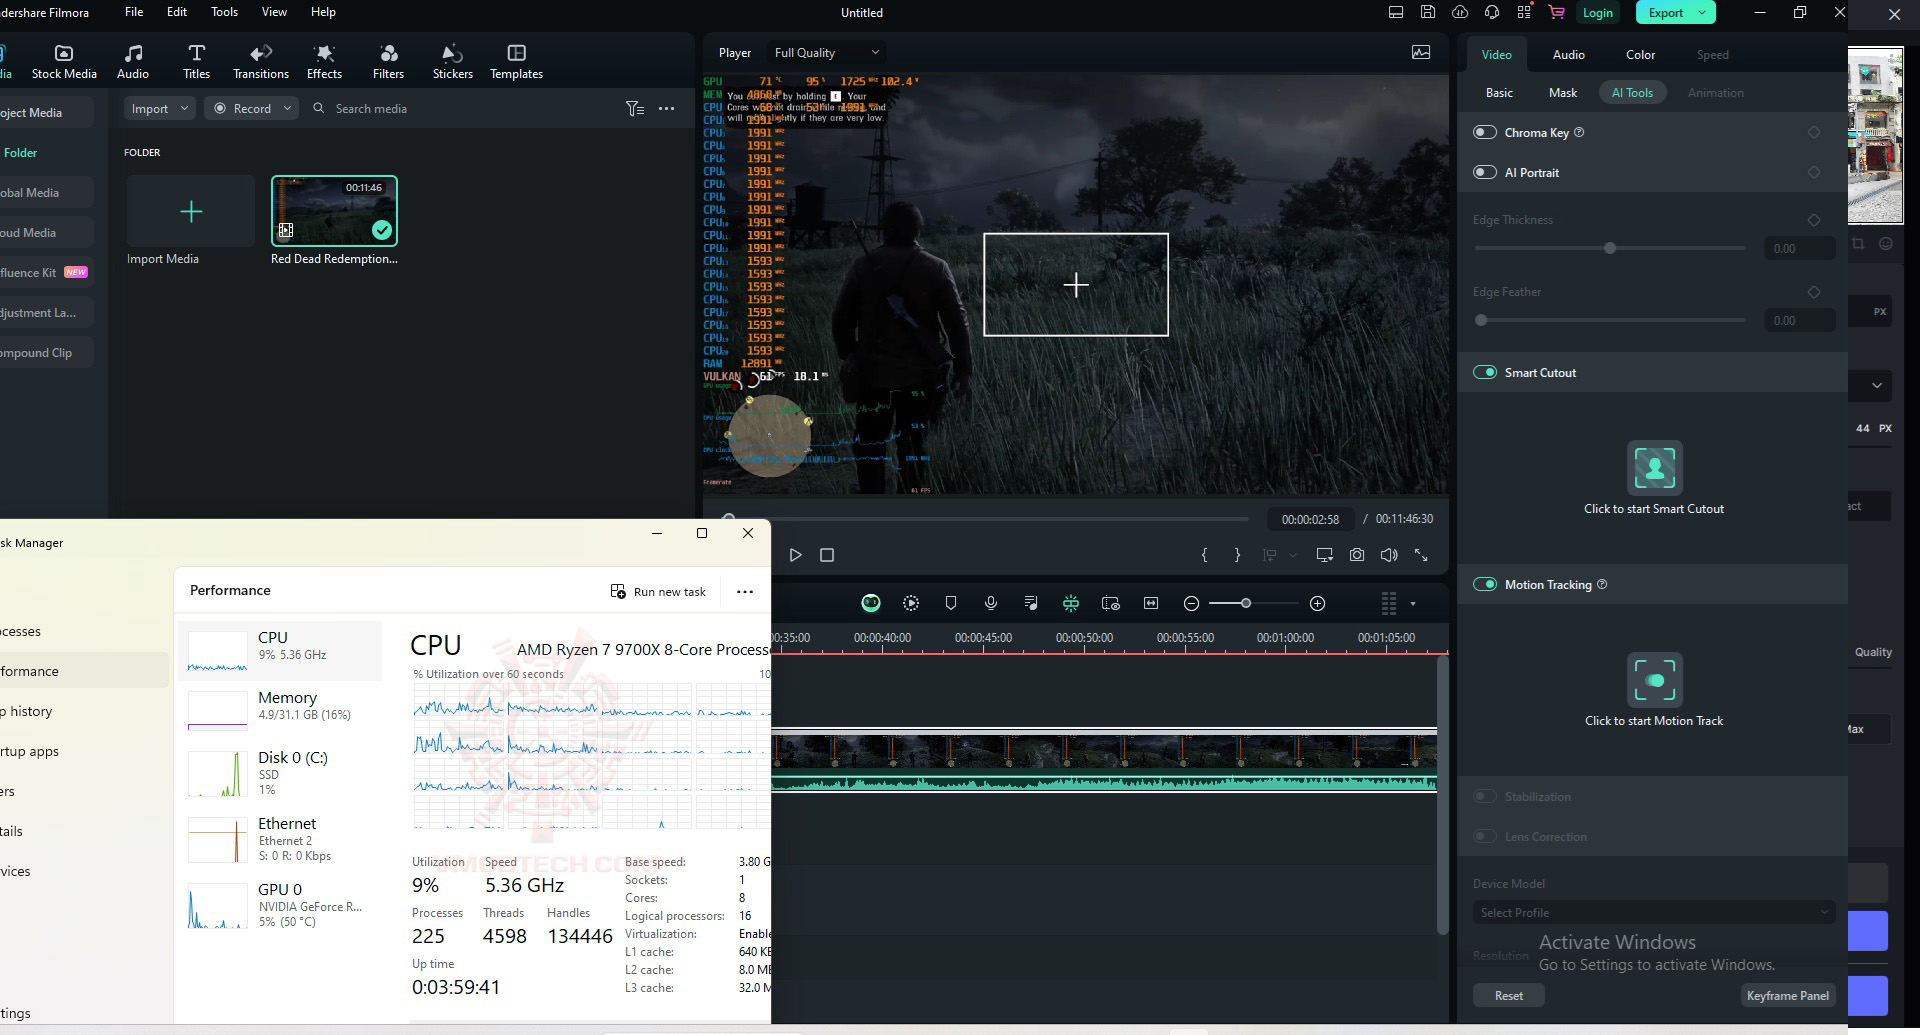Viewport: 1920px width, 1035px height.
Task: Open the Transitions library
Action: coord(260,61)
